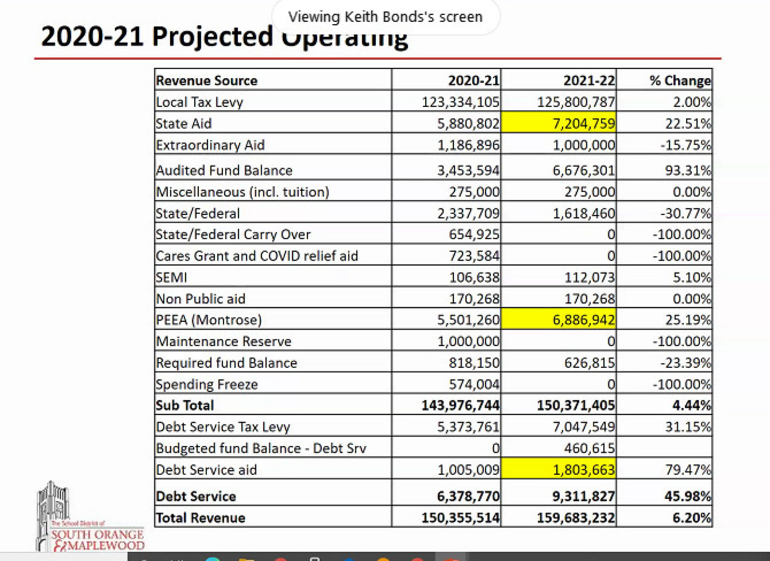Click the 6,676,301 value
The width and height of the screenshot is (770, 561).
[584, 170]
